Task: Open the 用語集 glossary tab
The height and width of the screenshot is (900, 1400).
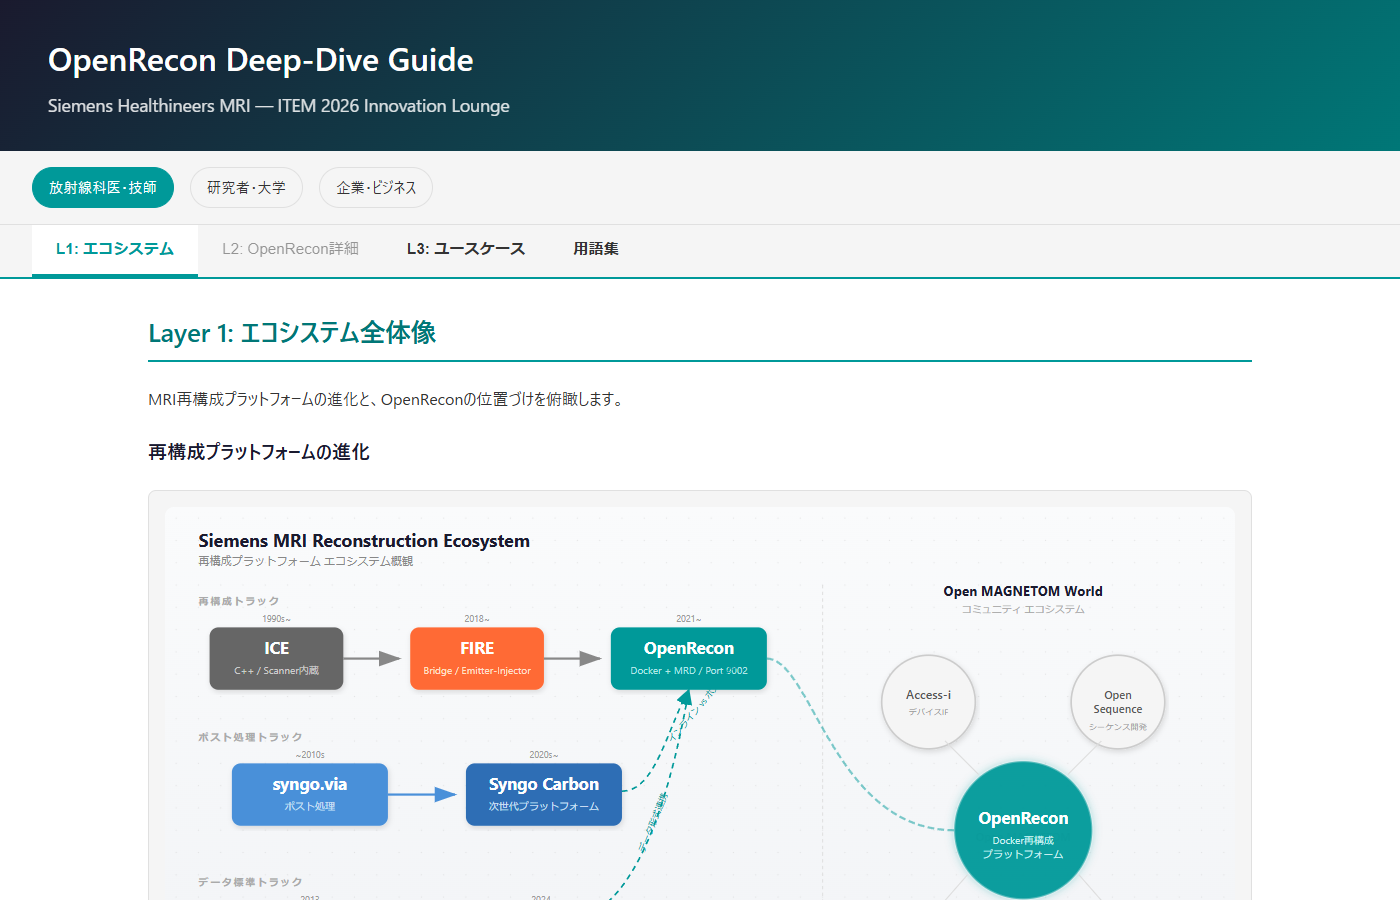Action: pos(596,249)
